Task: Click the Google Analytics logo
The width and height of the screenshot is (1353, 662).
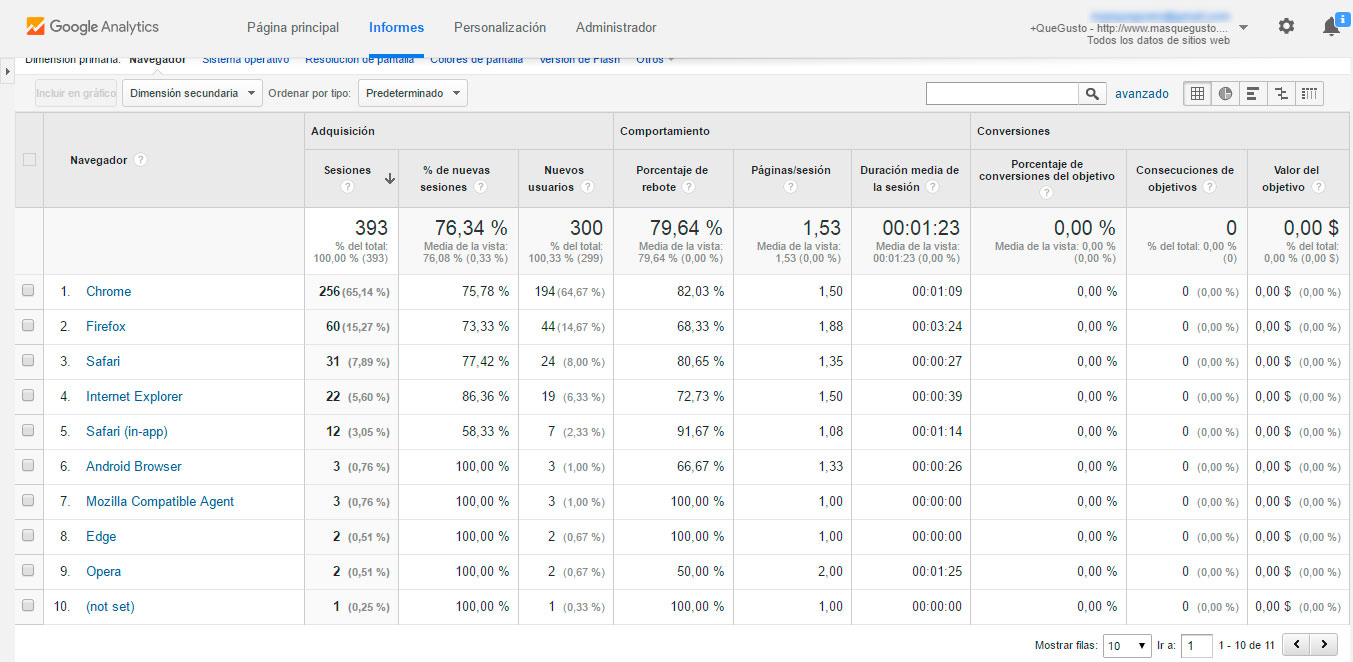Action: coord(93,27)
